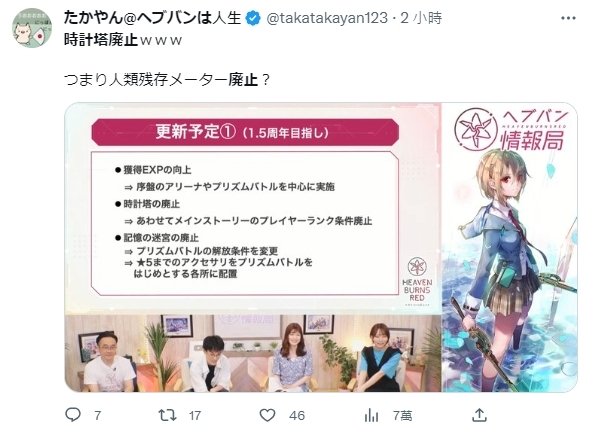Like the tweet with heart icon
The width and height of the screenshot is (591, 432).
[267, 415]
